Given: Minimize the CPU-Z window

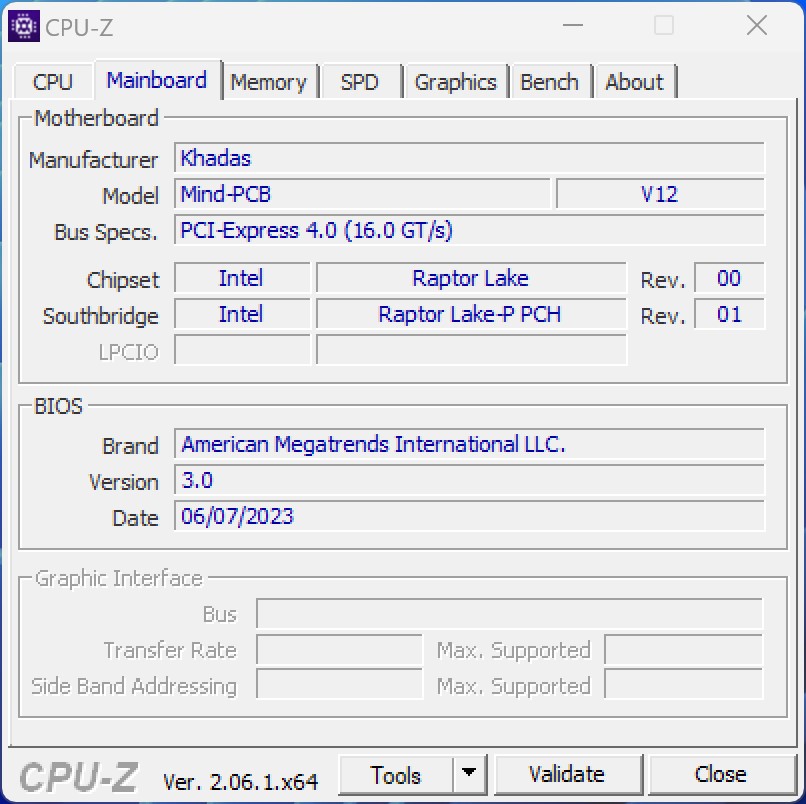Looking at the screenshot, I should [573, 25].
